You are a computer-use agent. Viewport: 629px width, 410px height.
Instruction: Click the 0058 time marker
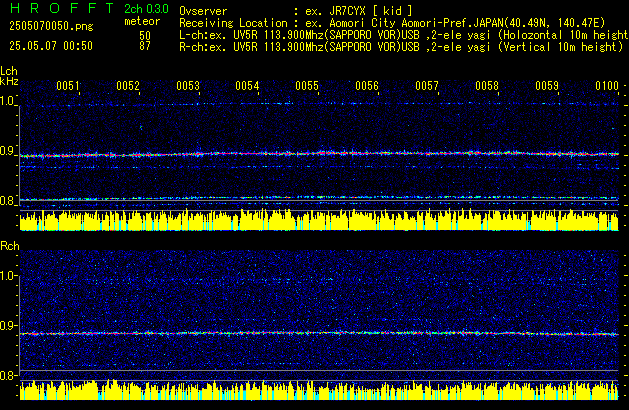487,86
